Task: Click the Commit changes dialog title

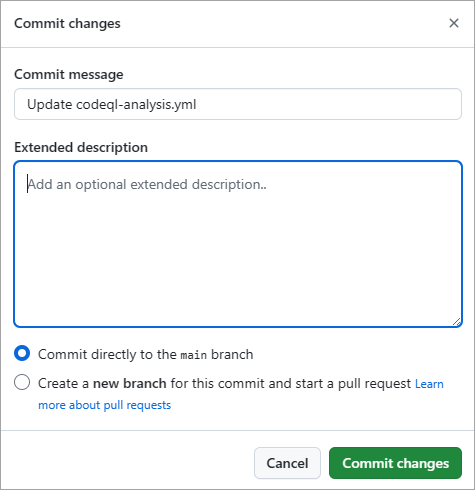Action: click(67, 24)
